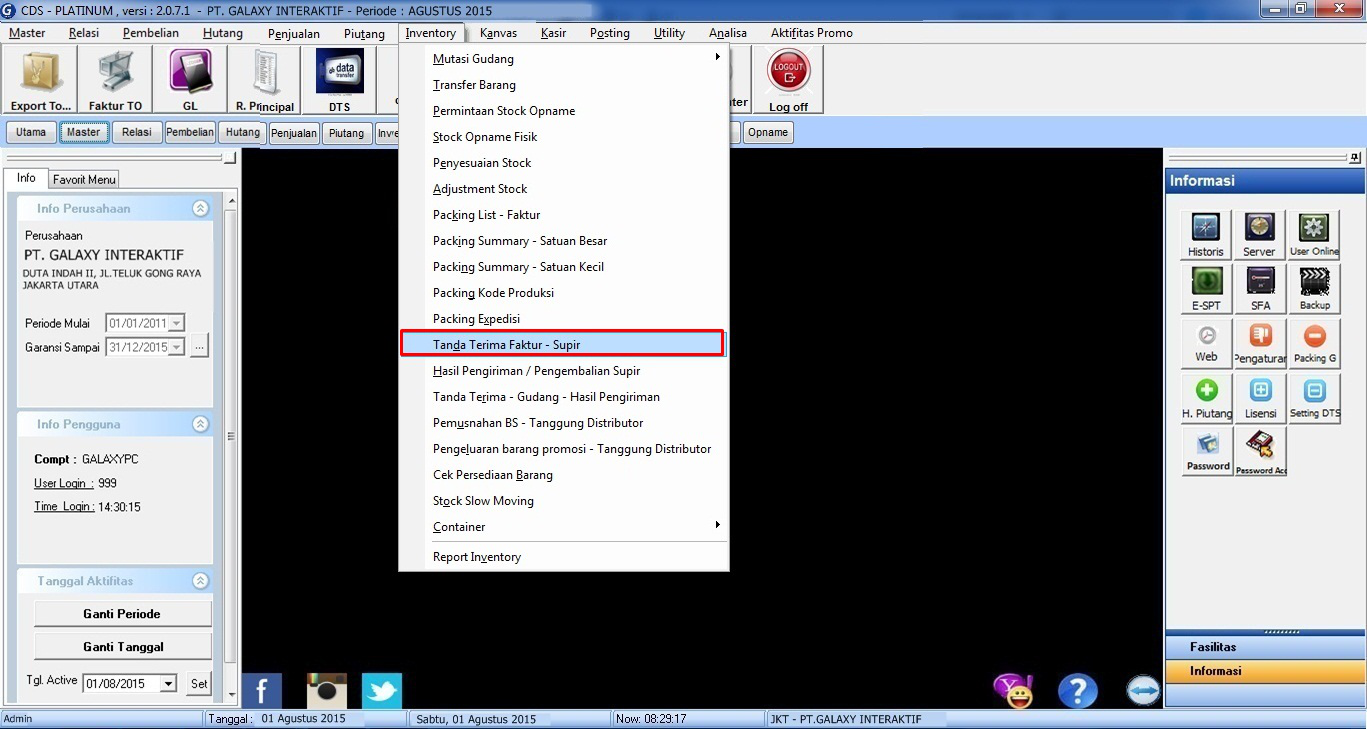Screen dimensions: 1367x729
Task: Open the Fasilitas panel bar
Action: (x=1265, y=647)
